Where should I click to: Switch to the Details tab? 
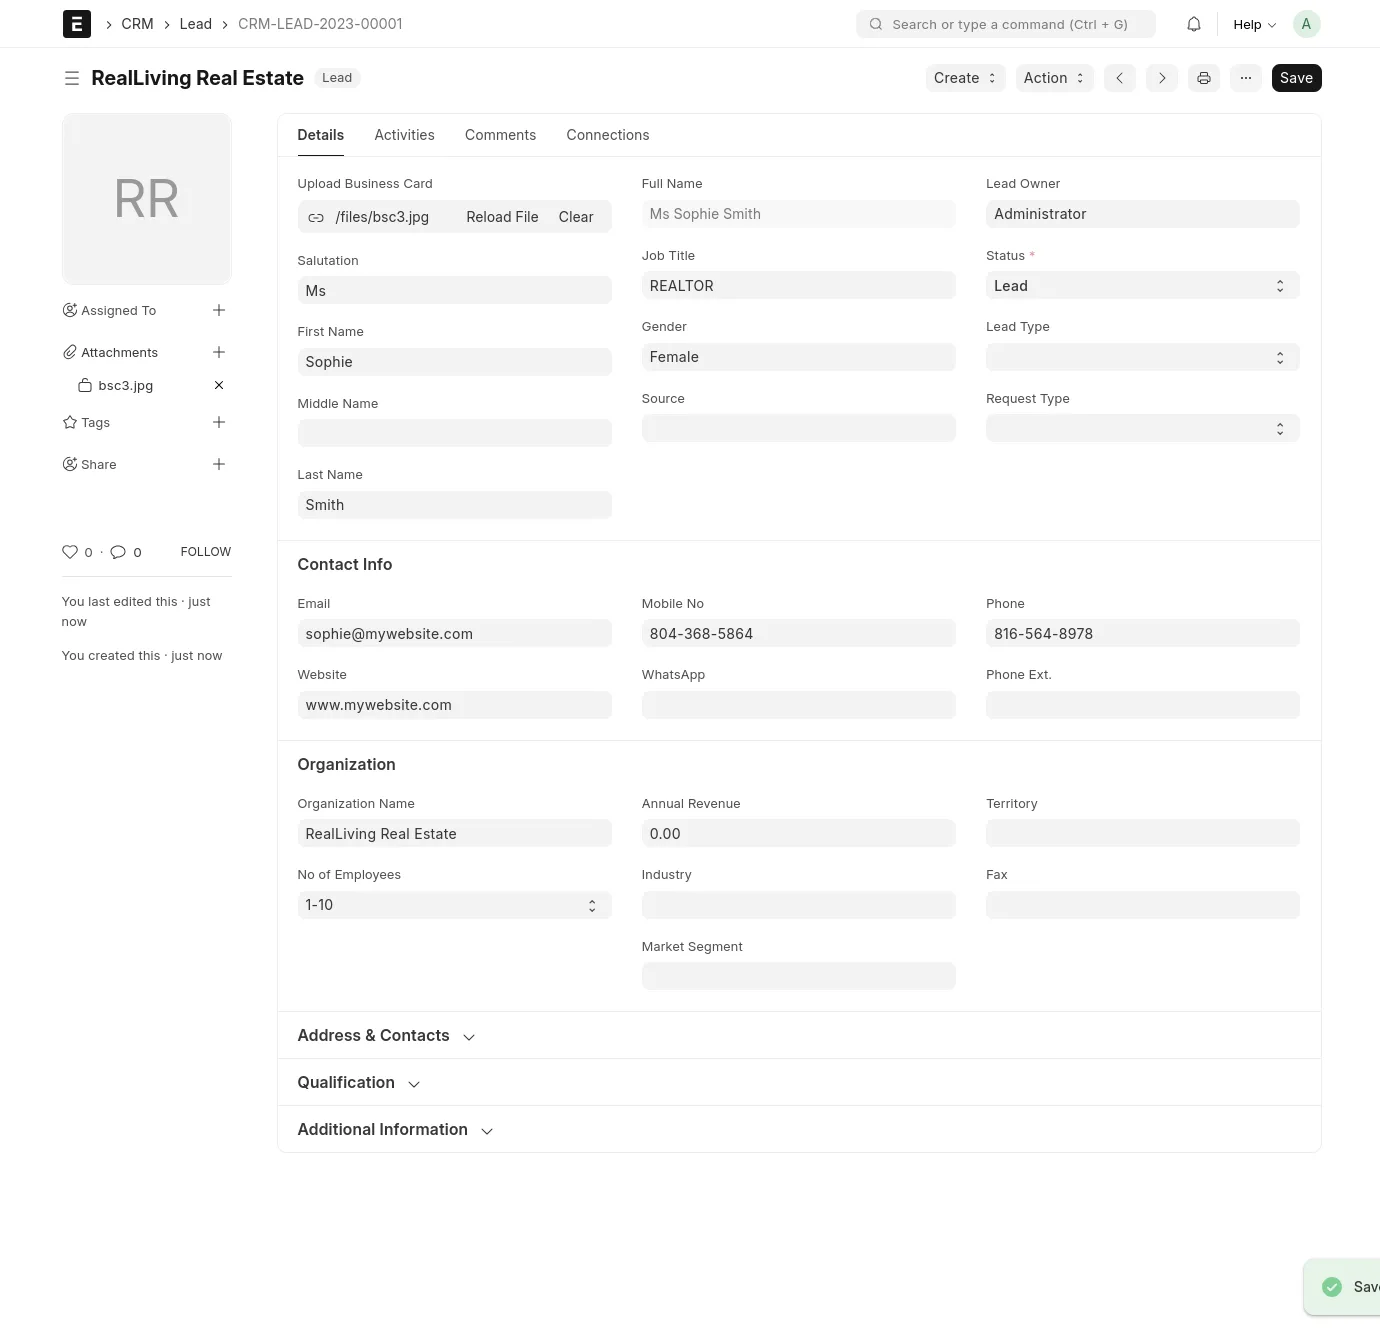click(x=321, y=135)
